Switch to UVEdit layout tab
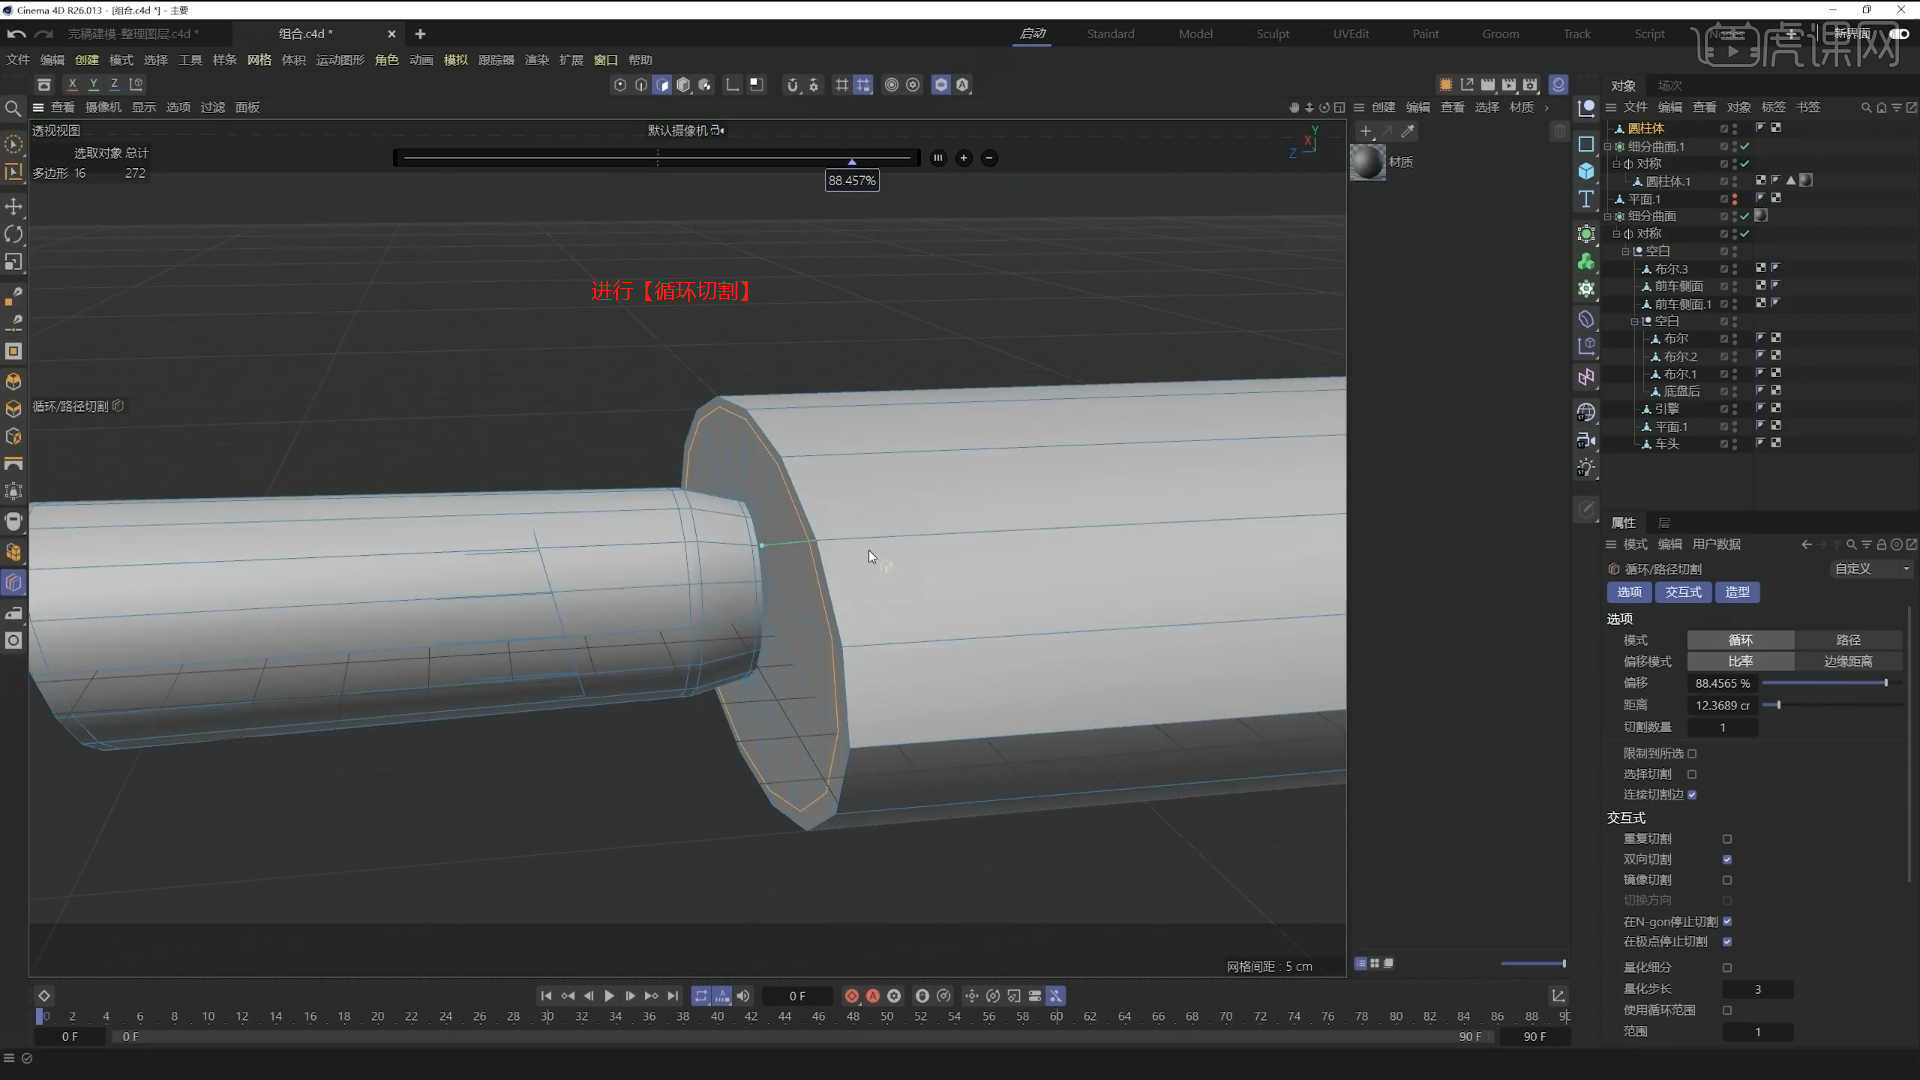1920x1080 pixels. (1351, 34)
